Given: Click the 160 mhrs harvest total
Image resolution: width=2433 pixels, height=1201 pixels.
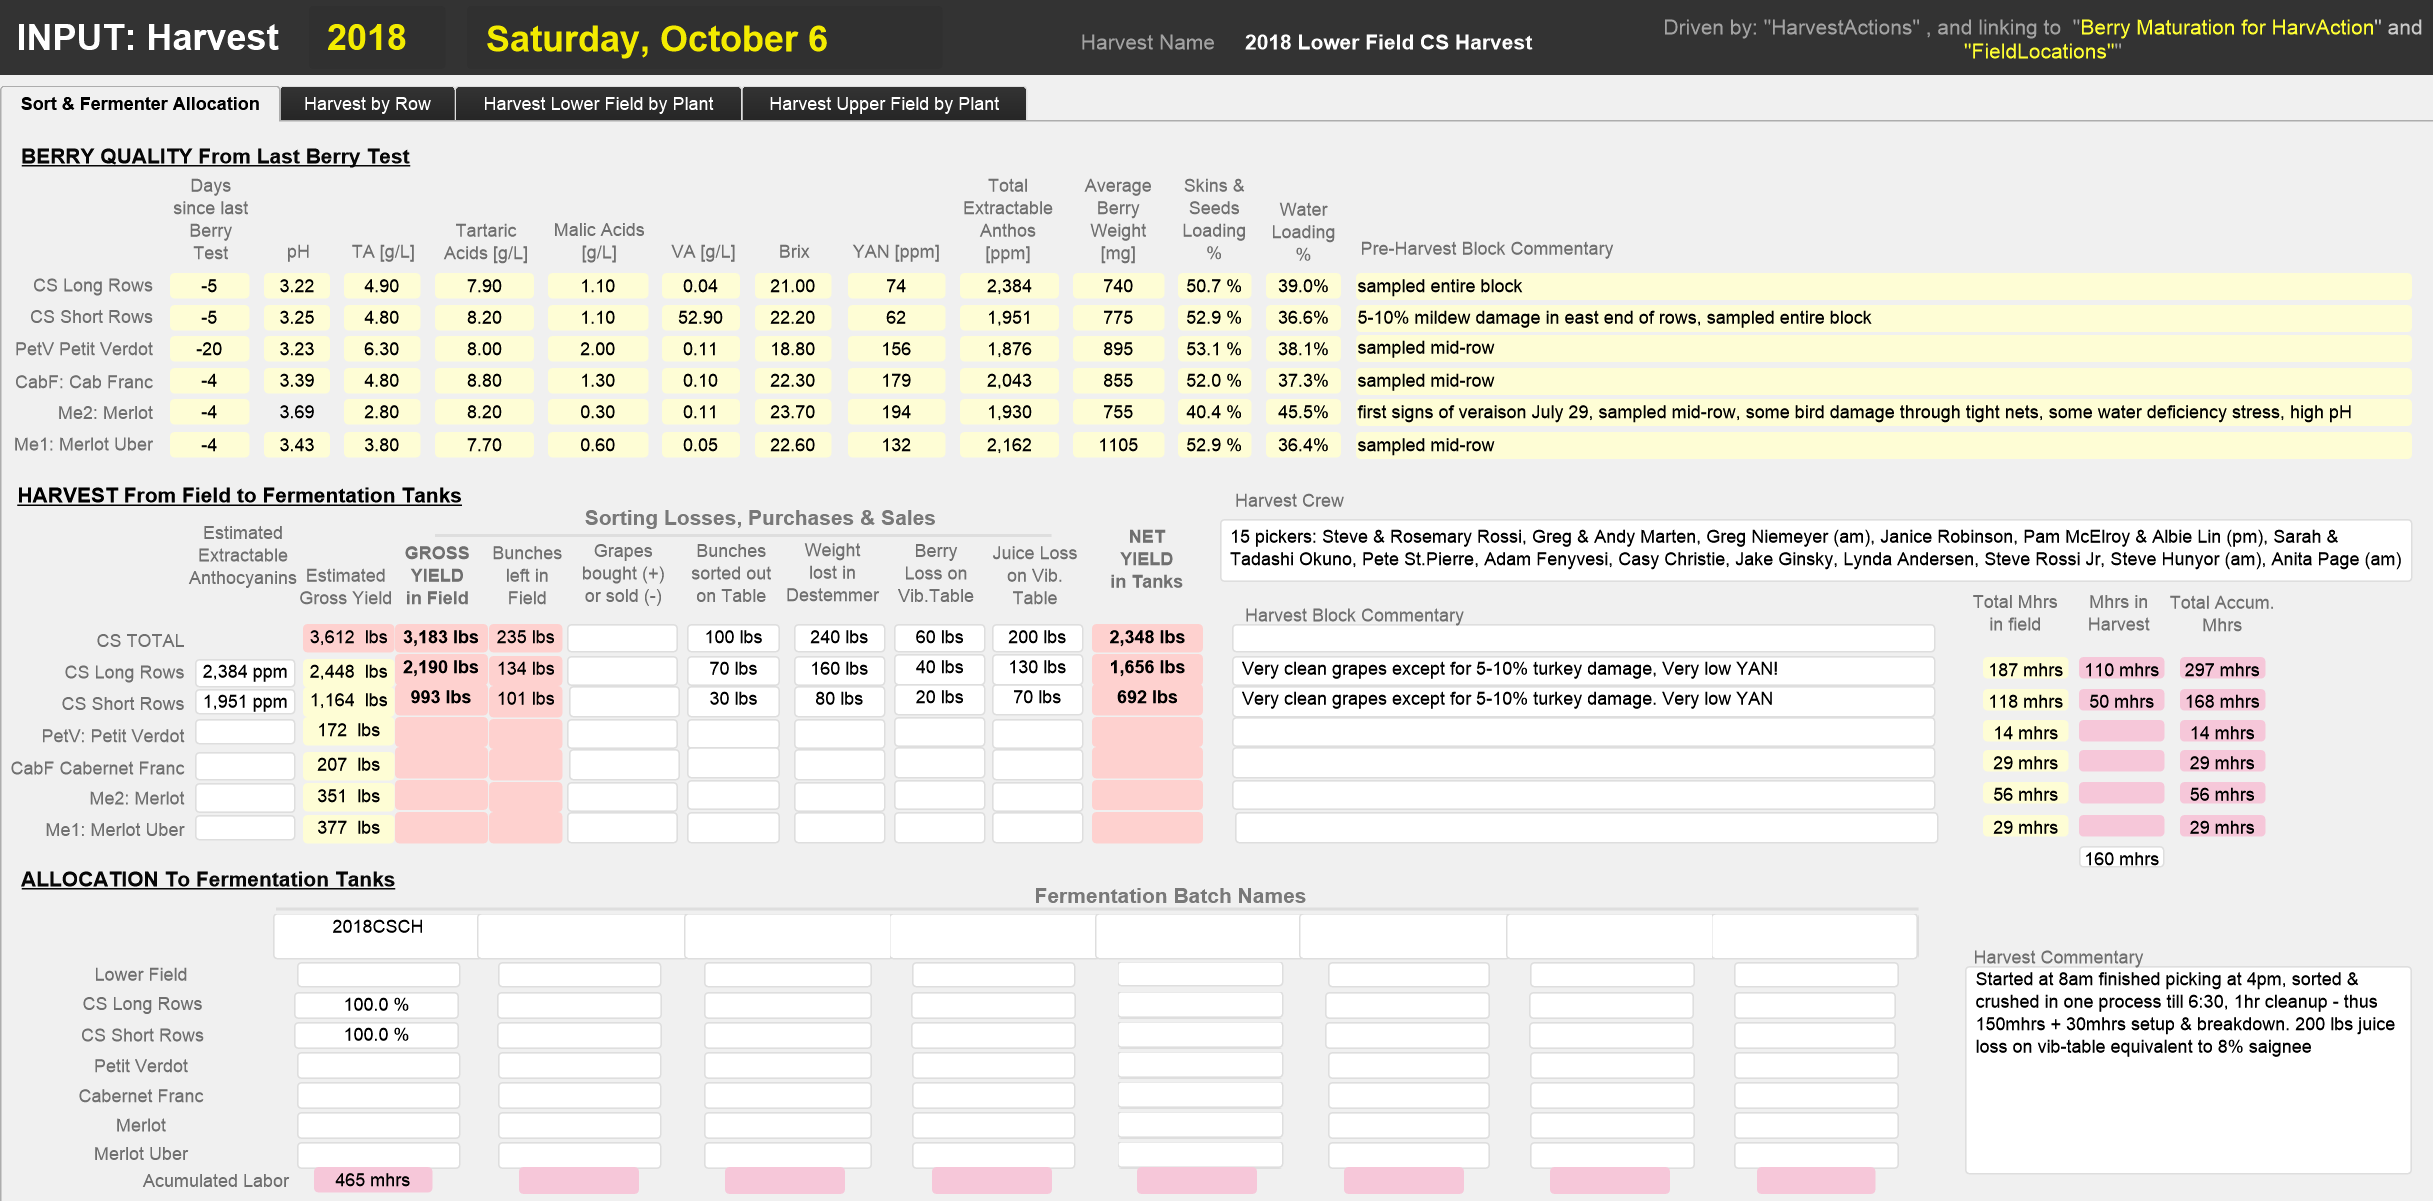Looking at the screenshot, I should (x=2121, y=859).
